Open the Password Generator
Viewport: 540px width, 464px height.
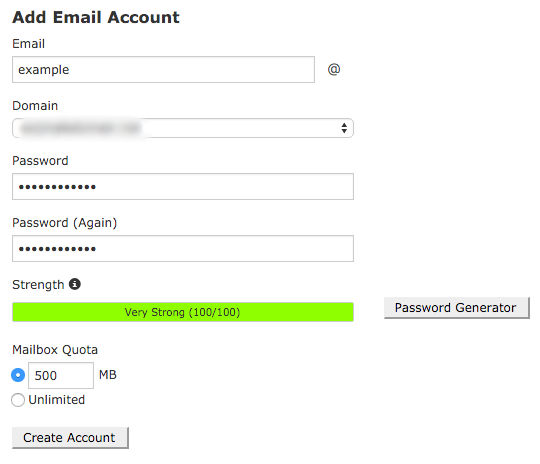click(x=457, y=308)
